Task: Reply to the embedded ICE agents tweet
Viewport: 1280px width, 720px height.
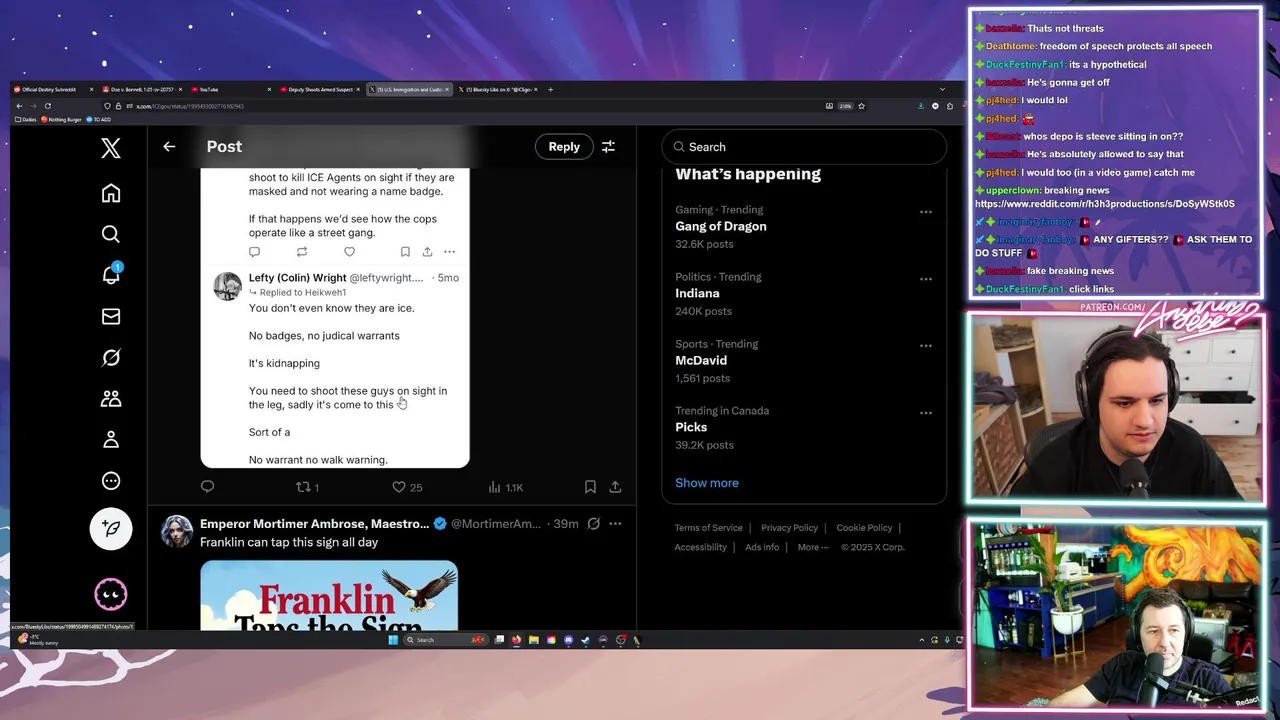Action: [x=254, y=252]
